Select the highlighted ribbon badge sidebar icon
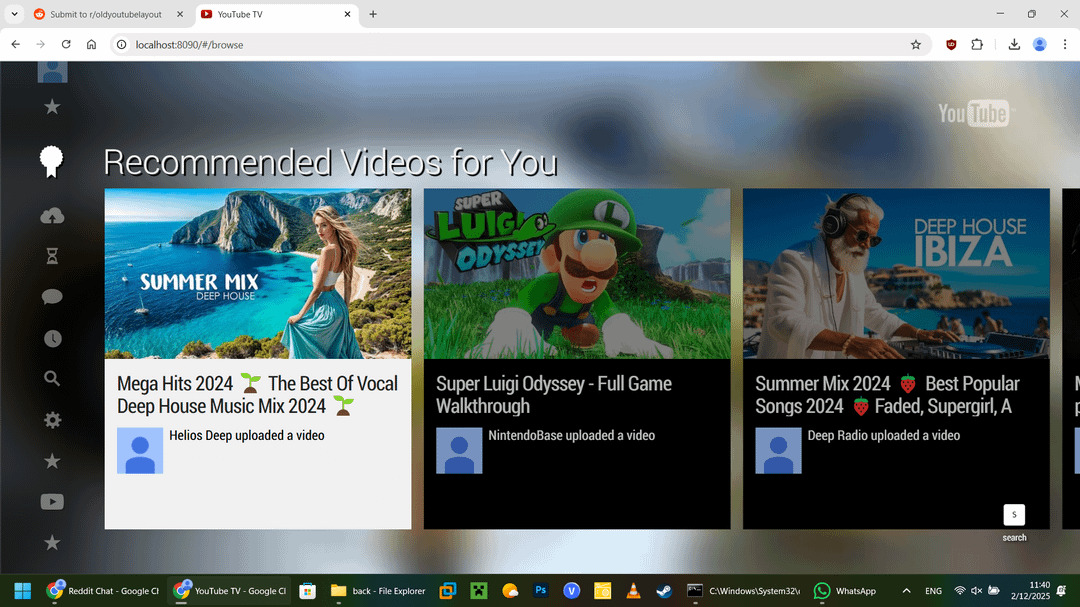 (52, 161)
